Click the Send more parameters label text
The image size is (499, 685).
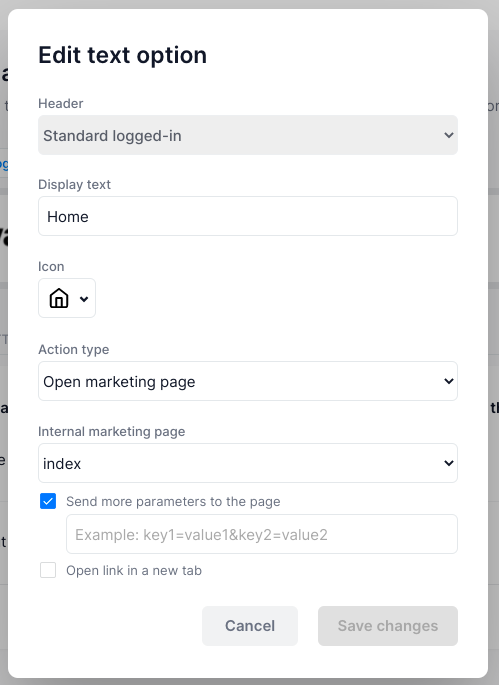click(x=173, y=502)
